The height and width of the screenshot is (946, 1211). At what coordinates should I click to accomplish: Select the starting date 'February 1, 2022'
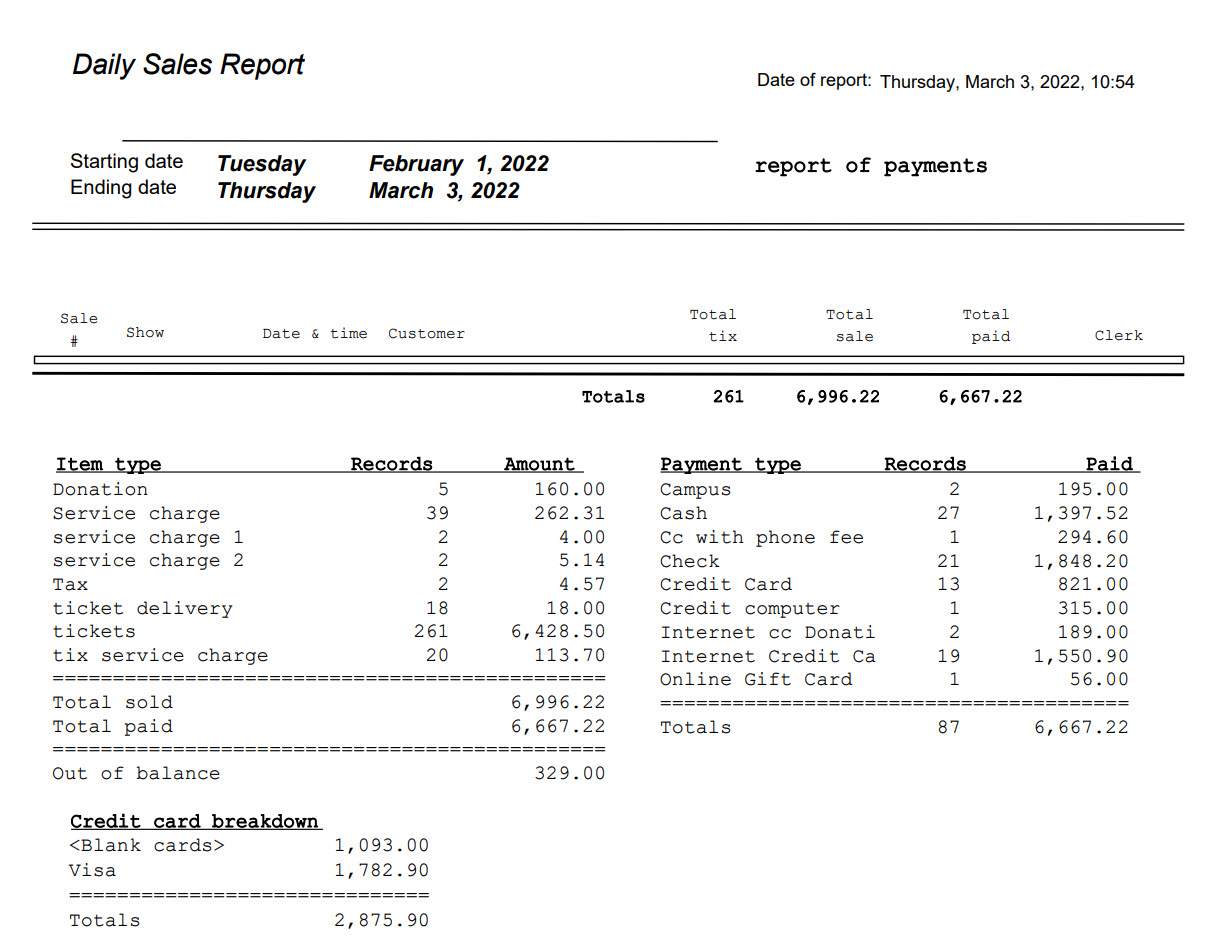(458, 164)
